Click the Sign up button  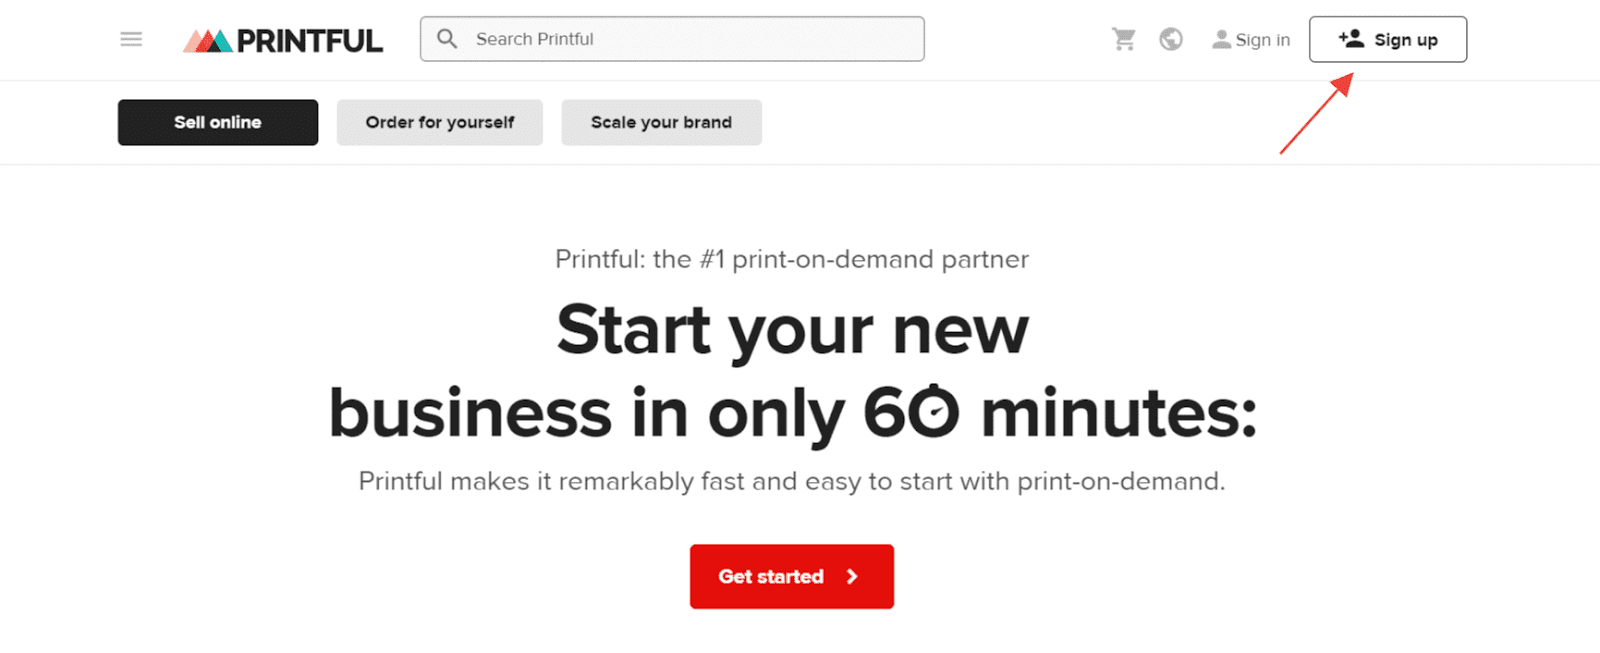pos(1388,39)
